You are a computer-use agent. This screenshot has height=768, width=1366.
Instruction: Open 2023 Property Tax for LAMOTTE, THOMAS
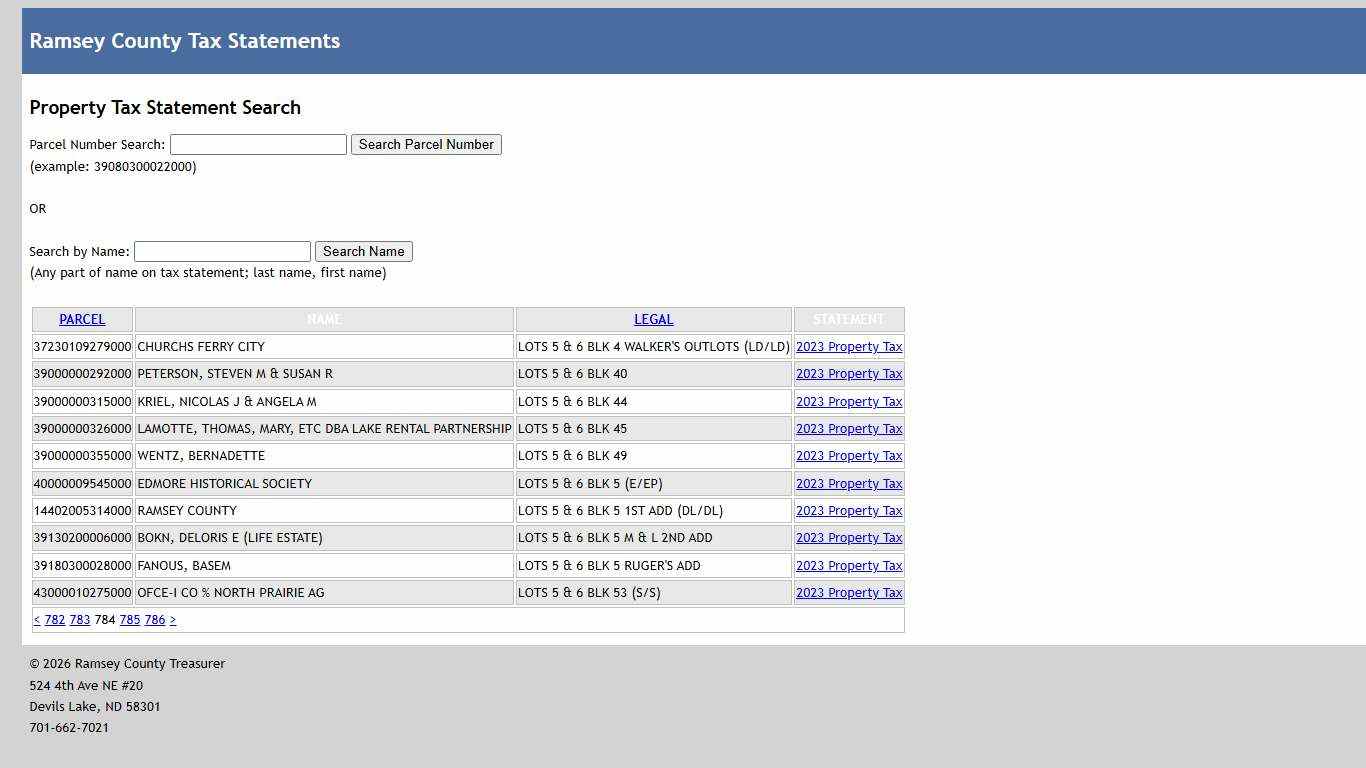pos(848,428)
